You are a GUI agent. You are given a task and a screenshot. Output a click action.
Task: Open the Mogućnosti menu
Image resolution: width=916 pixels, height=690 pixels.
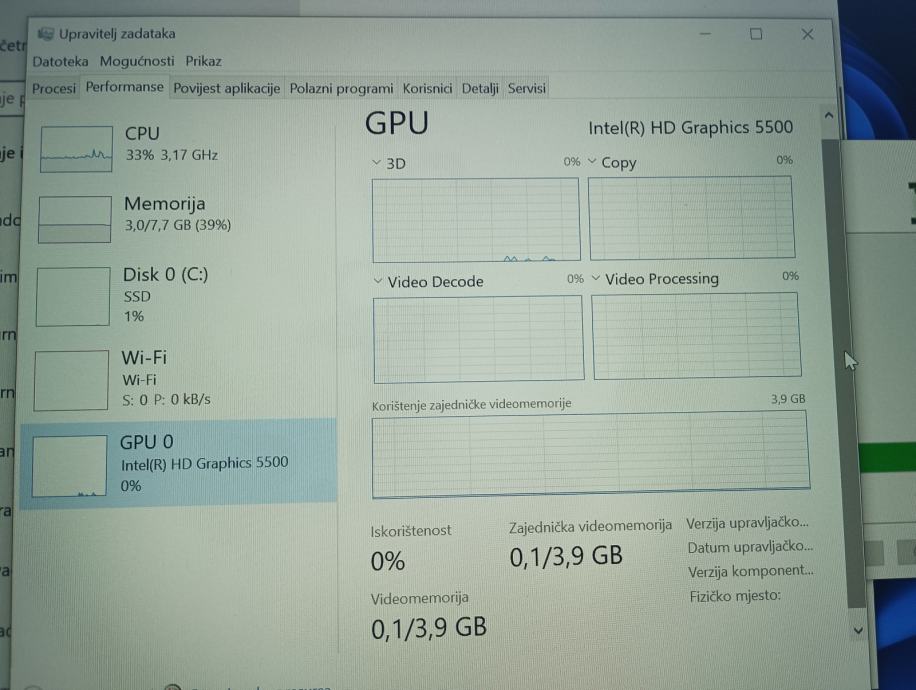pos(137,61)
